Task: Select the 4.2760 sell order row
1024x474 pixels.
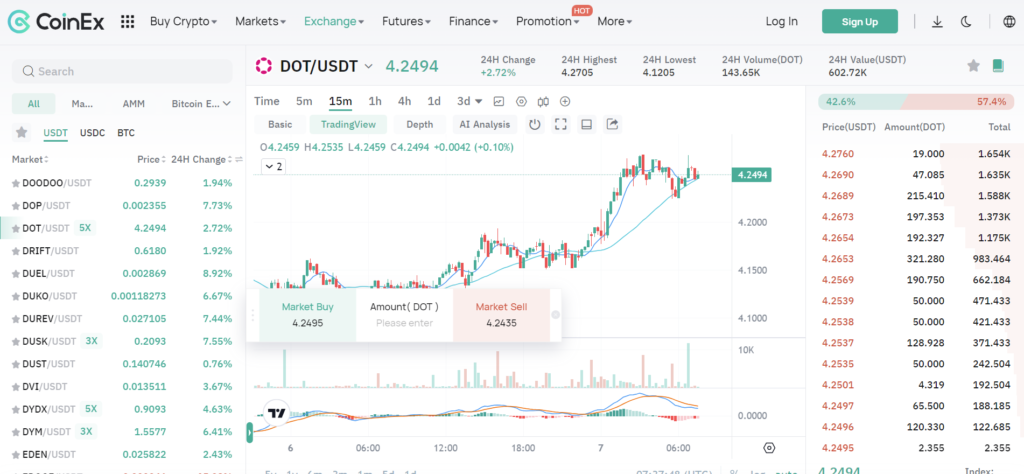Action: pyautogui.click(x=916, y=154)
